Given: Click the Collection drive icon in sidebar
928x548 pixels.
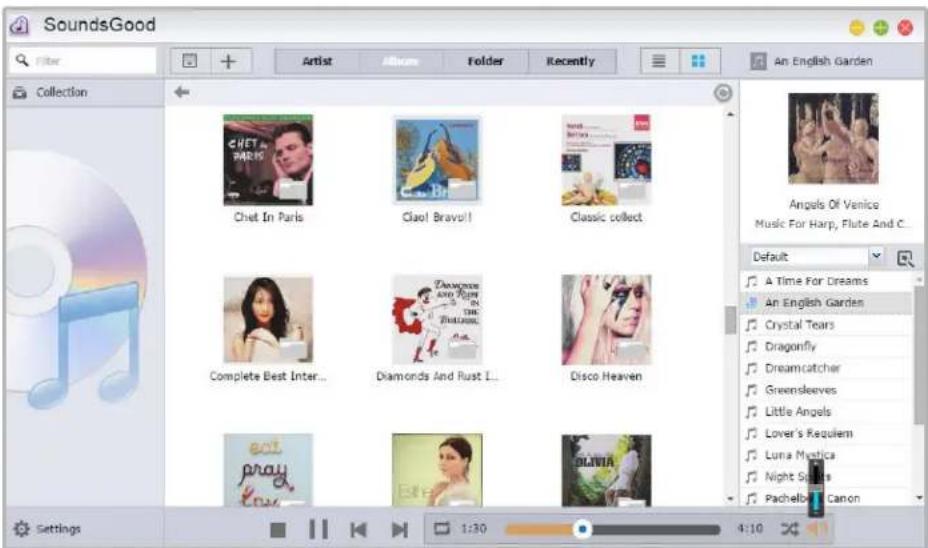Looking at the screenshot, I should 20,92.
